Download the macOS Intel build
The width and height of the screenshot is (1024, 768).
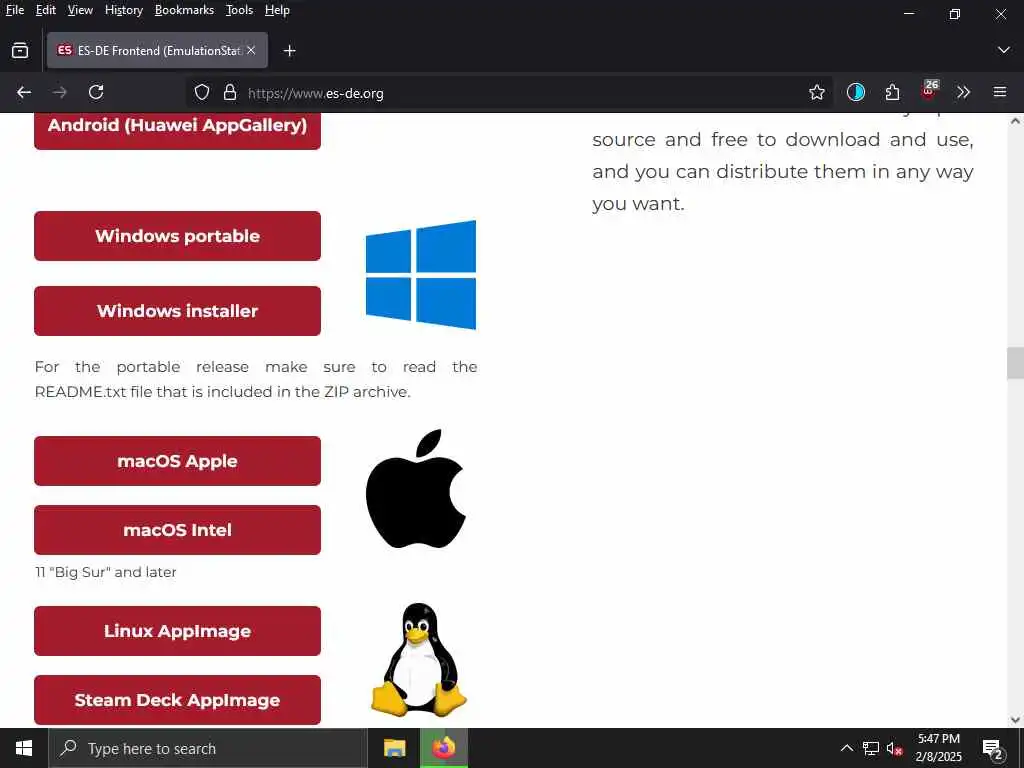coord(177,530)
